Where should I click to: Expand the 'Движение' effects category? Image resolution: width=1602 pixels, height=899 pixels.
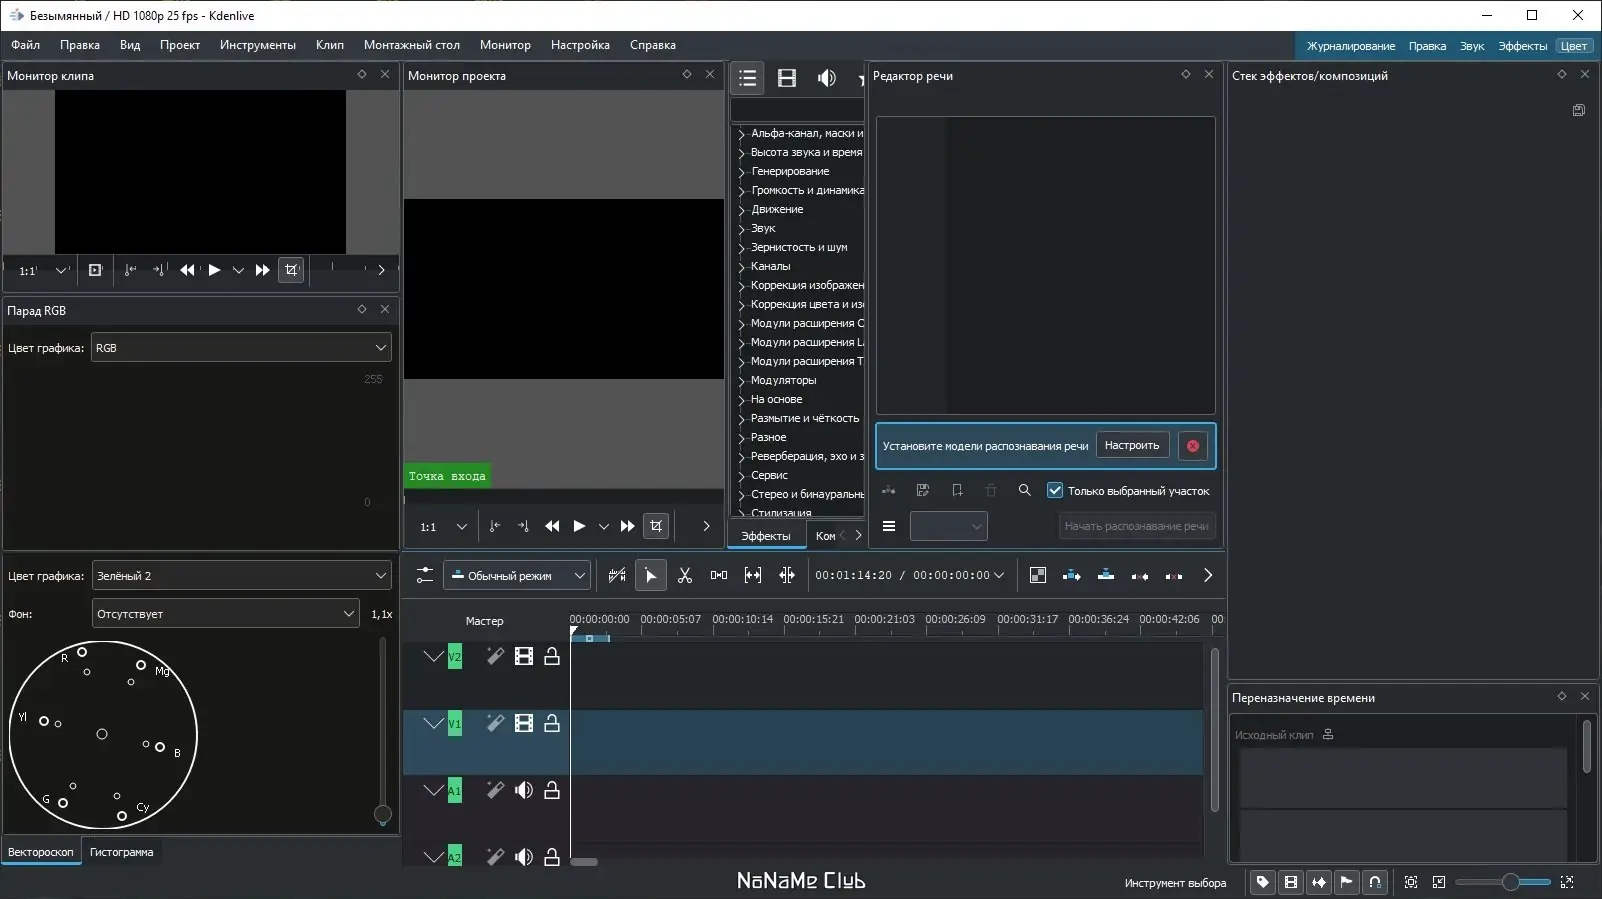pos(742,210)
